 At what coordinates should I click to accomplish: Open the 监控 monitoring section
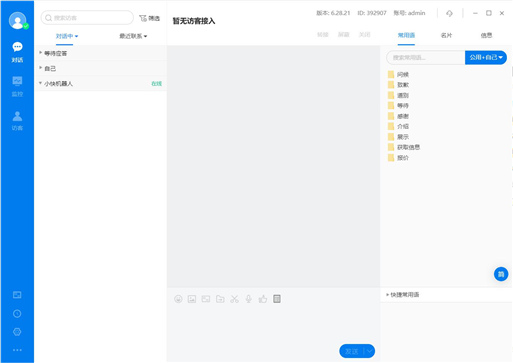pos(17,86)
